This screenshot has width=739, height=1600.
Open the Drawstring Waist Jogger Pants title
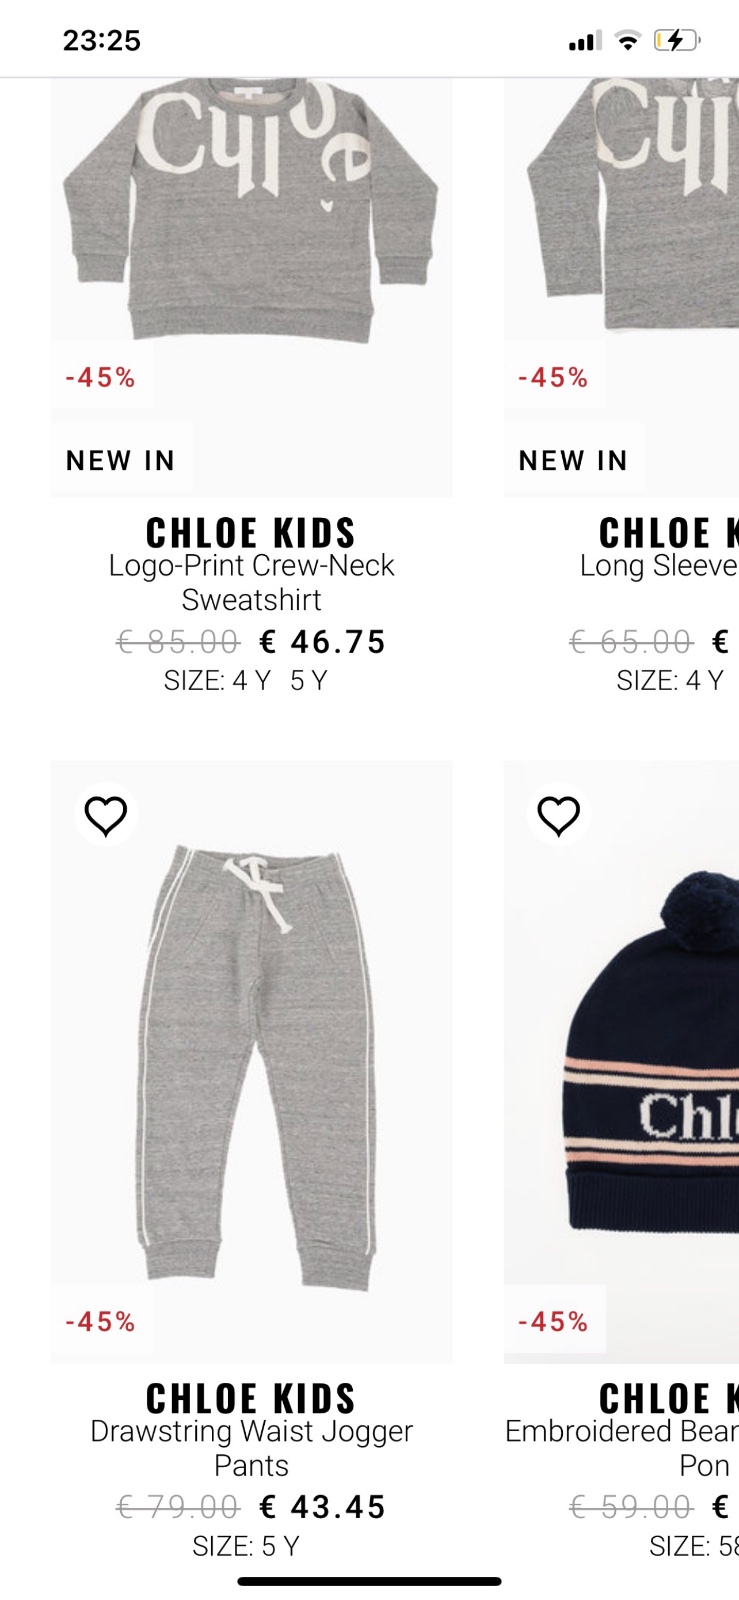251,1448
